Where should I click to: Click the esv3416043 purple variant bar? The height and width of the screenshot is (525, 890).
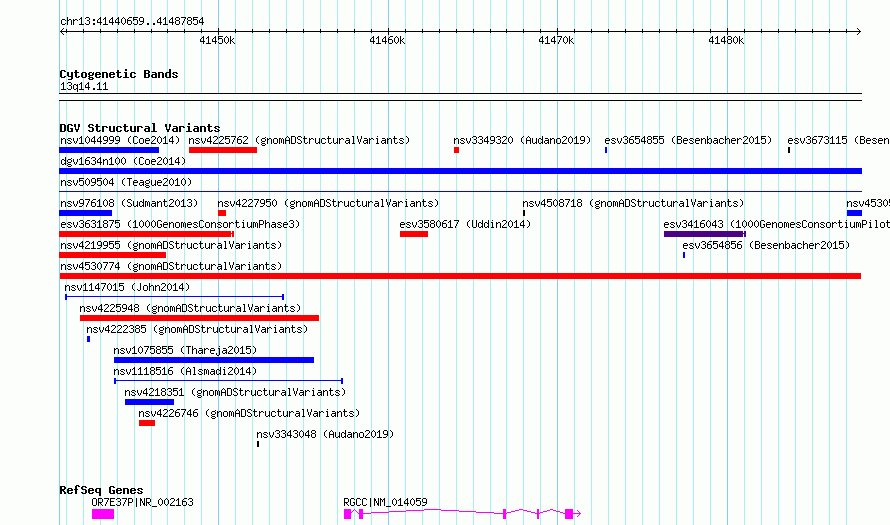click(x=704, y=234)
